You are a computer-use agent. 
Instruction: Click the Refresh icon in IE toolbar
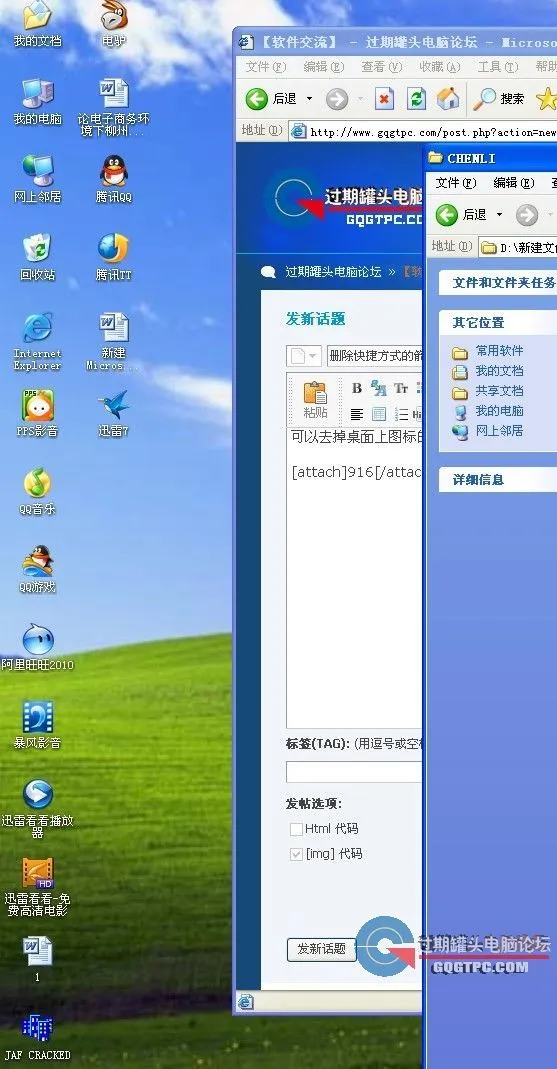coord(416,100)
